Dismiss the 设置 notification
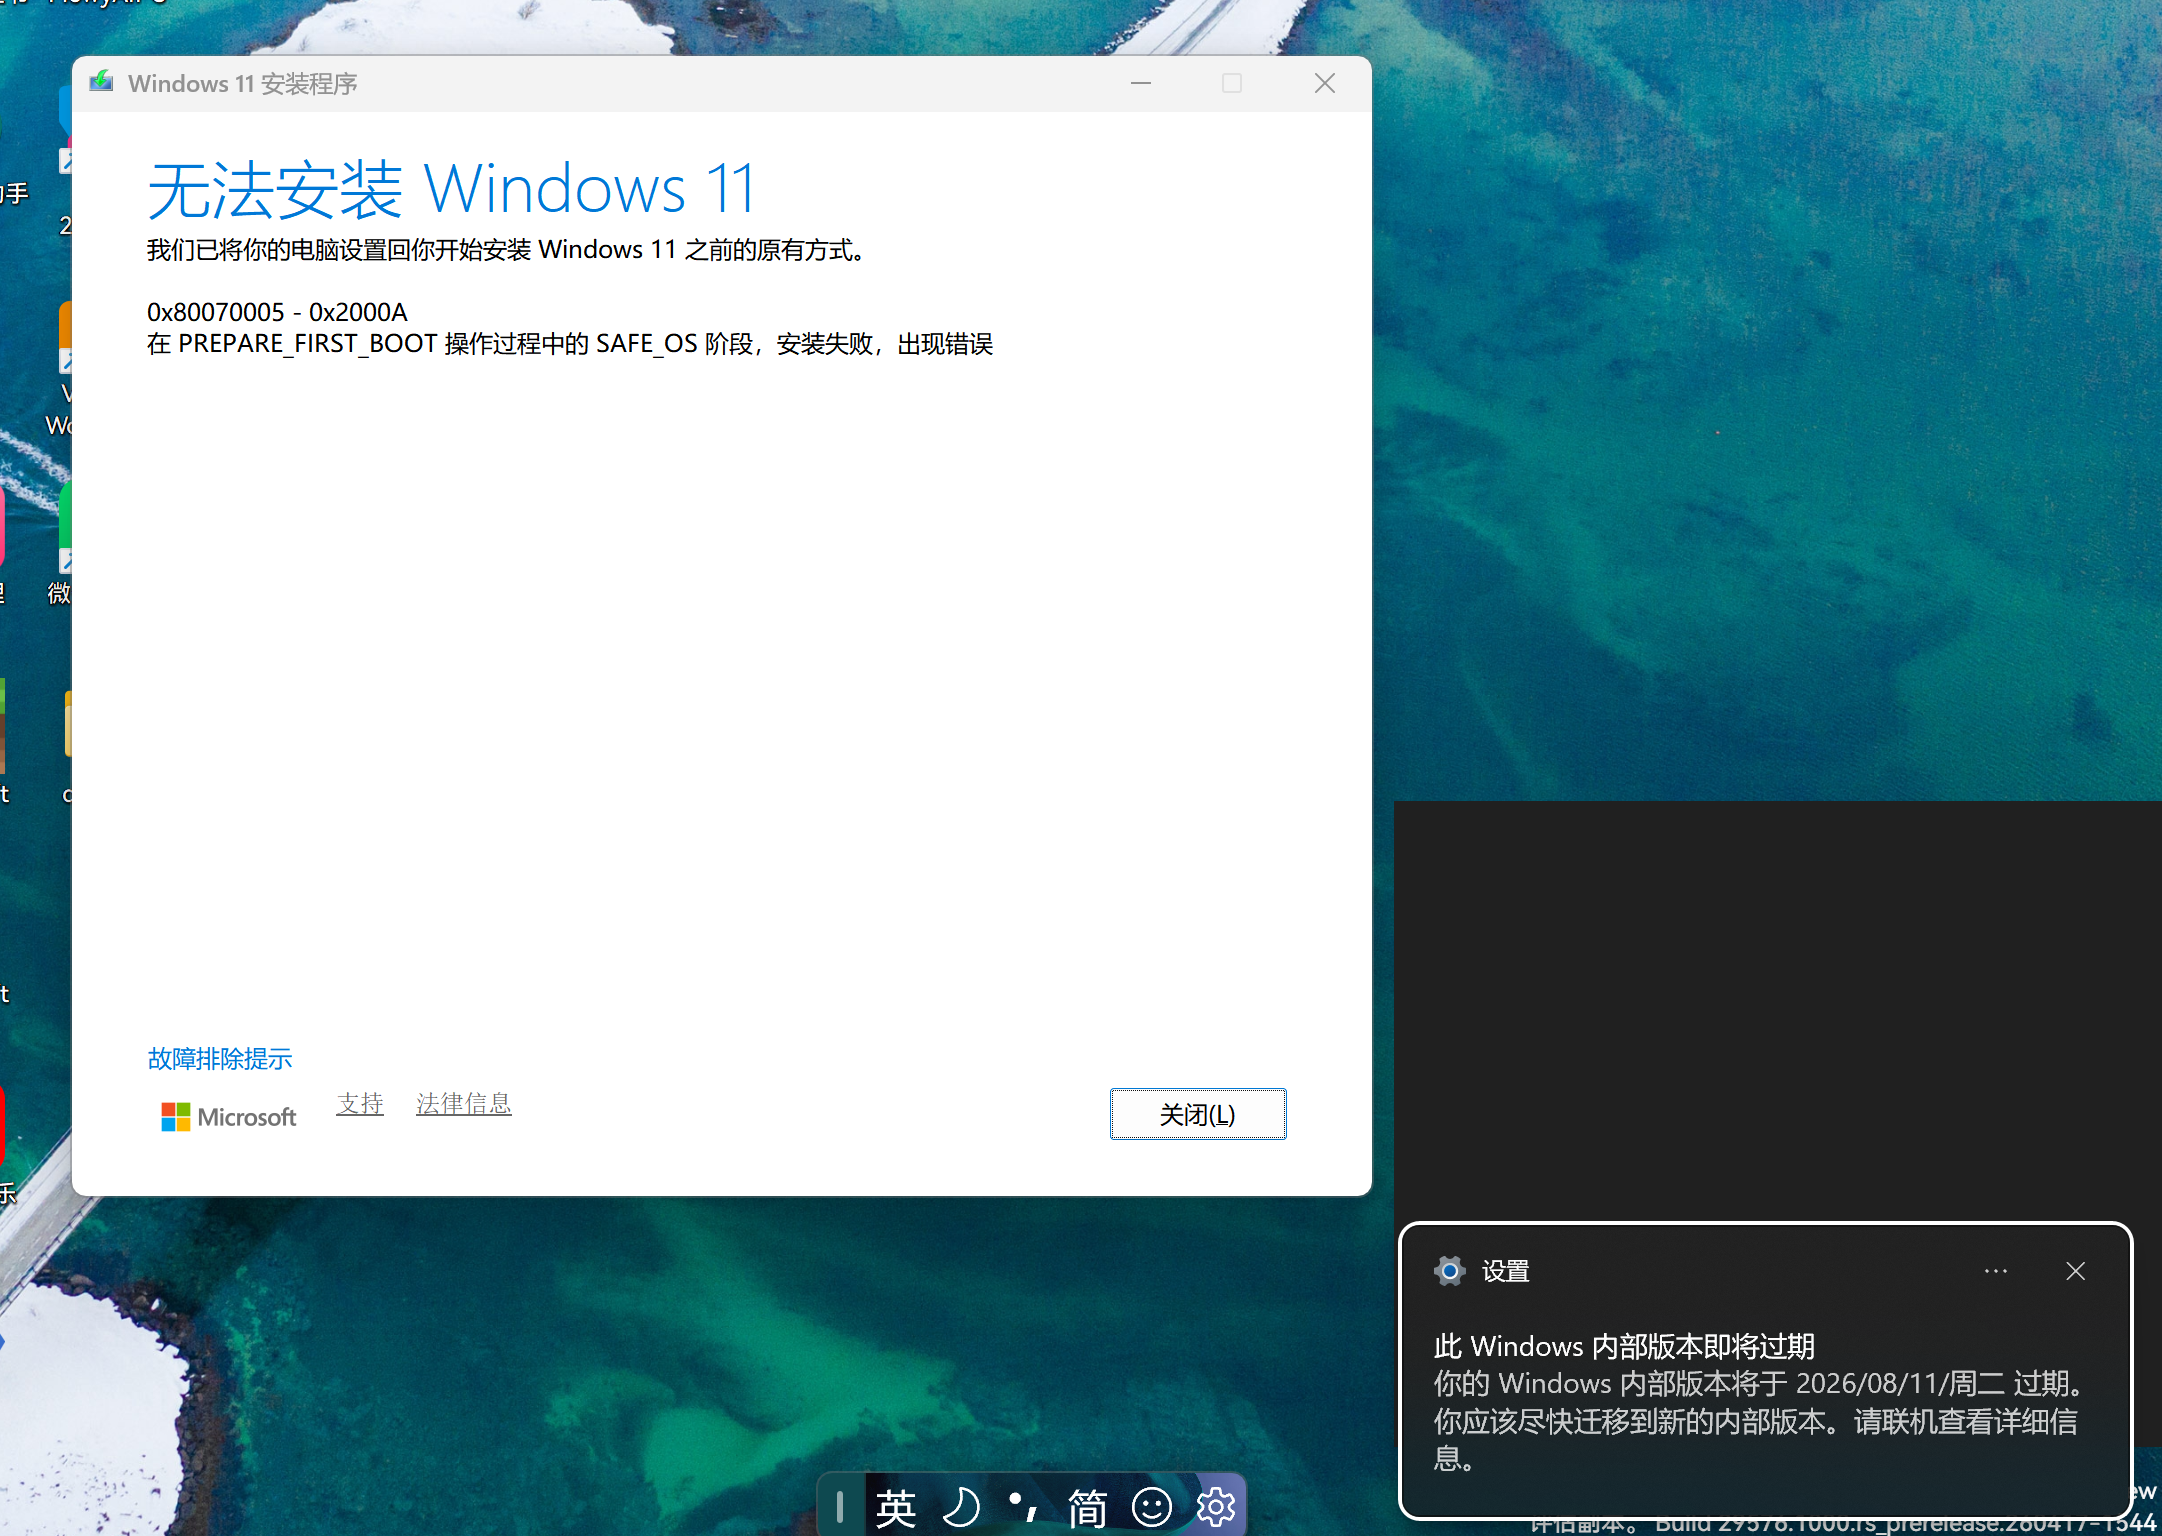 pyautogui.click(x=2076, y=1271)
